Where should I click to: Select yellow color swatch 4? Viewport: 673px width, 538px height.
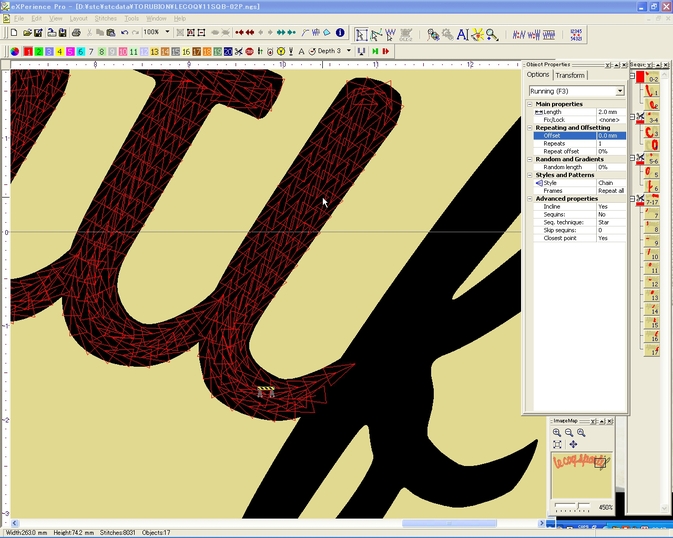pyautogui.click(x=60, y=52)
